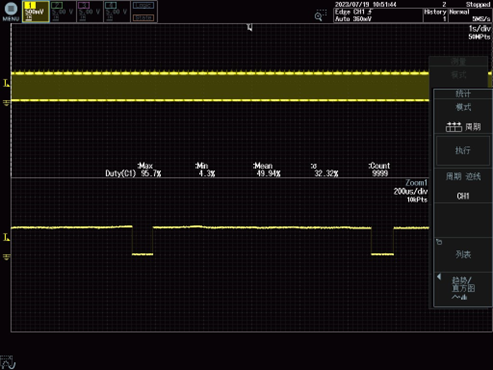Click the 统计 statistics menu header
This screenshot has height=370, width=493.
coord(463,94)
